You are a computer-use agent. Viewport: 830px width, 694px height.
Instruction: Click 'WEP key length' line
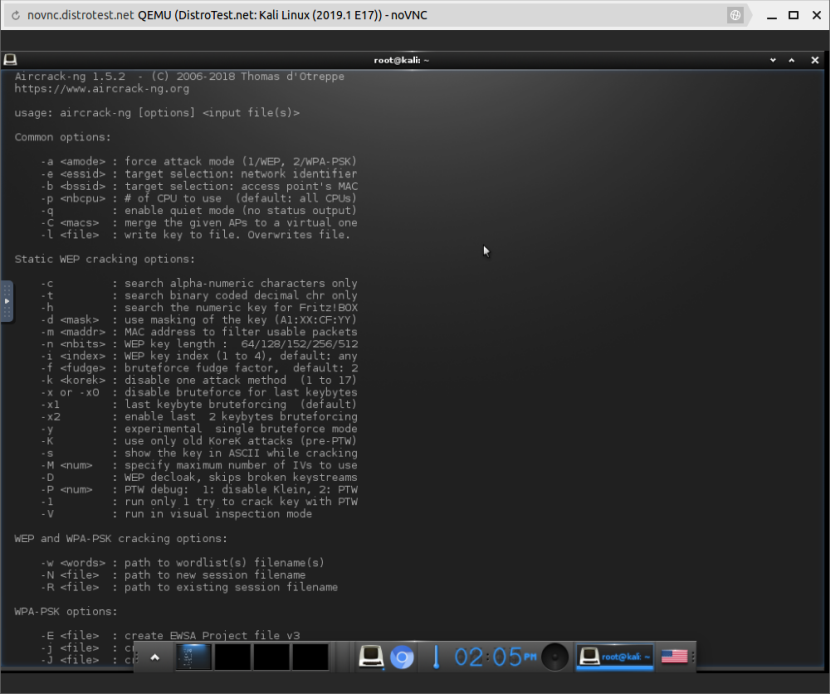199,344
